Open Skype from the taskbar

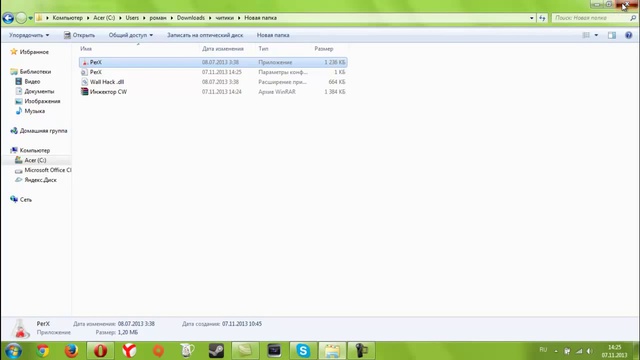coord(303,351)
